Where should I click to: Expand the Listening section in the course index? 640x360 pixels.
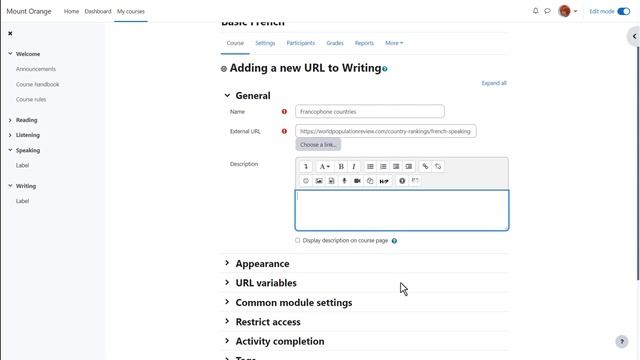click(10, 135)
